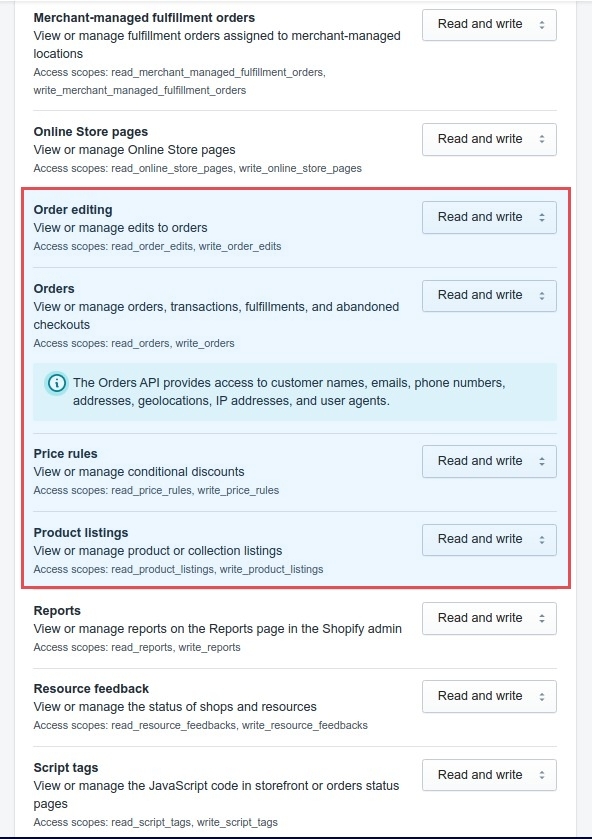Open Product listings permission dropdown

[x=489, y=539]
